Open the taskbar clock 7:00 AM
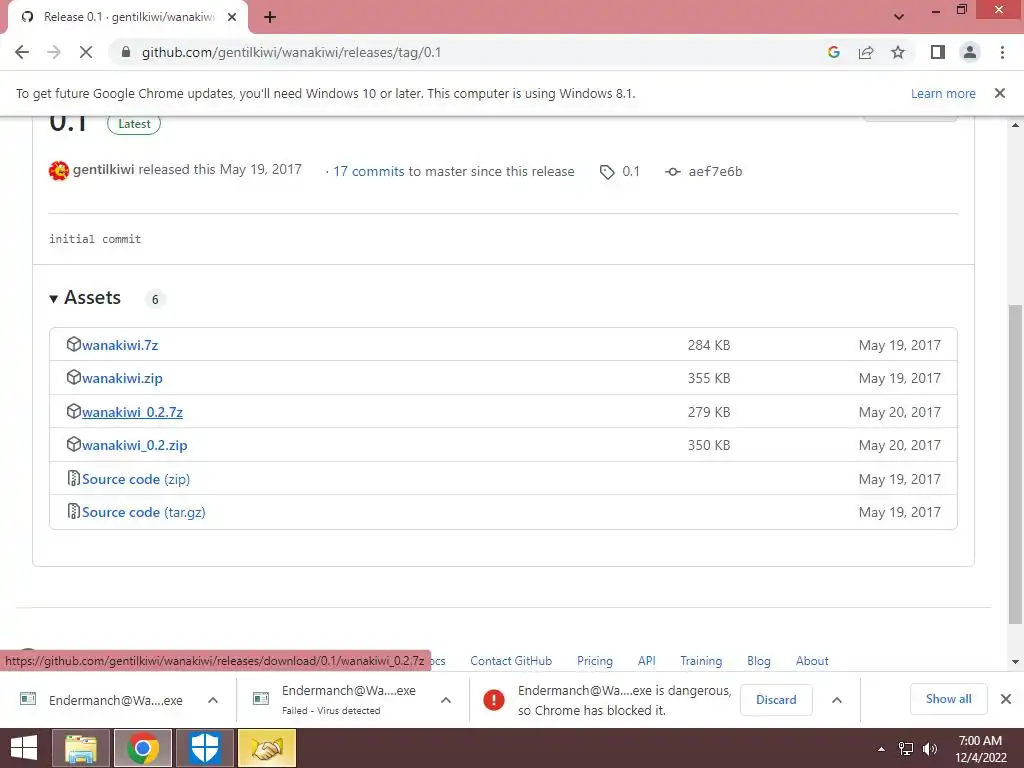Image resolution: width=1024 pixels, height=768 pixels. click(x=980, y=749)
